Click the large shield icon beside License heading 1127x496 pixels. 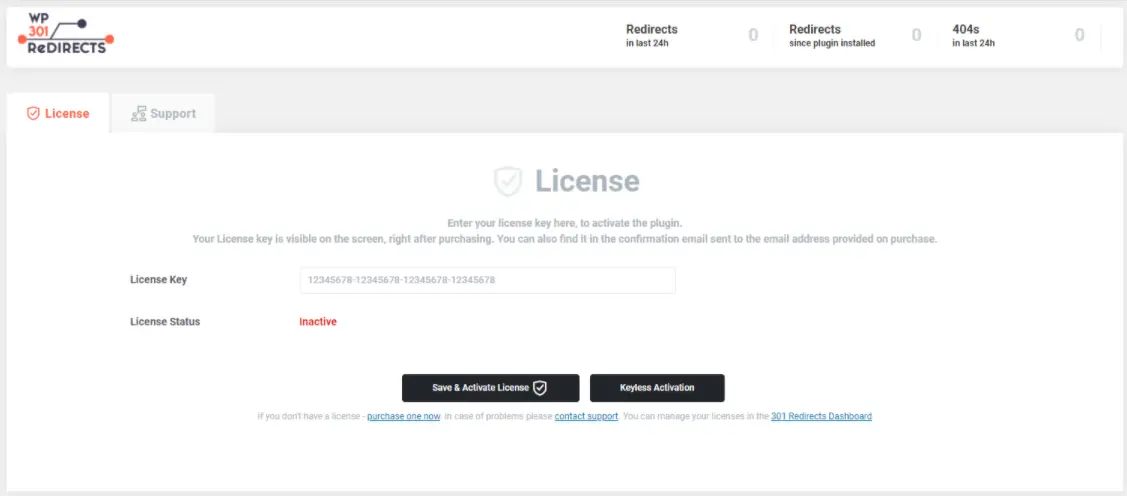(x=508, y=181)
